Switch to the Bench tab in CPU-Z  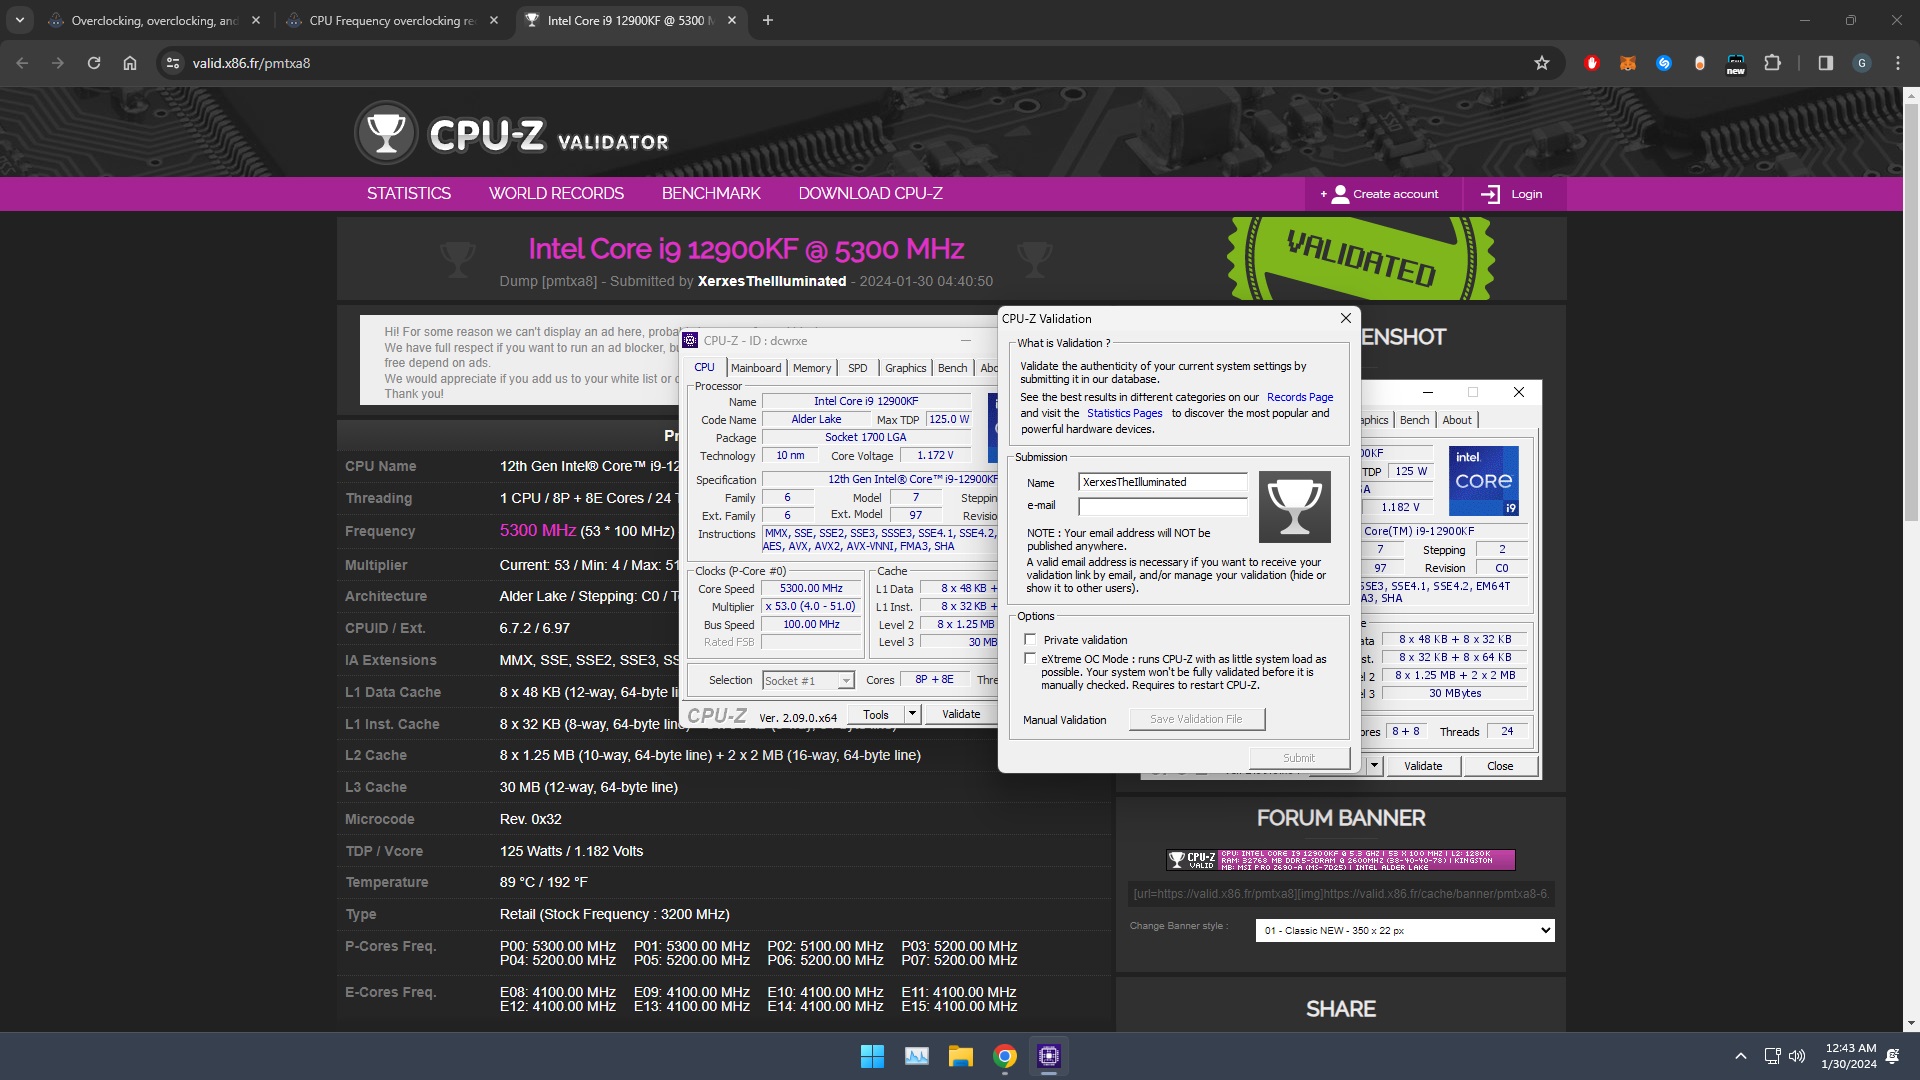click(952, 368)
